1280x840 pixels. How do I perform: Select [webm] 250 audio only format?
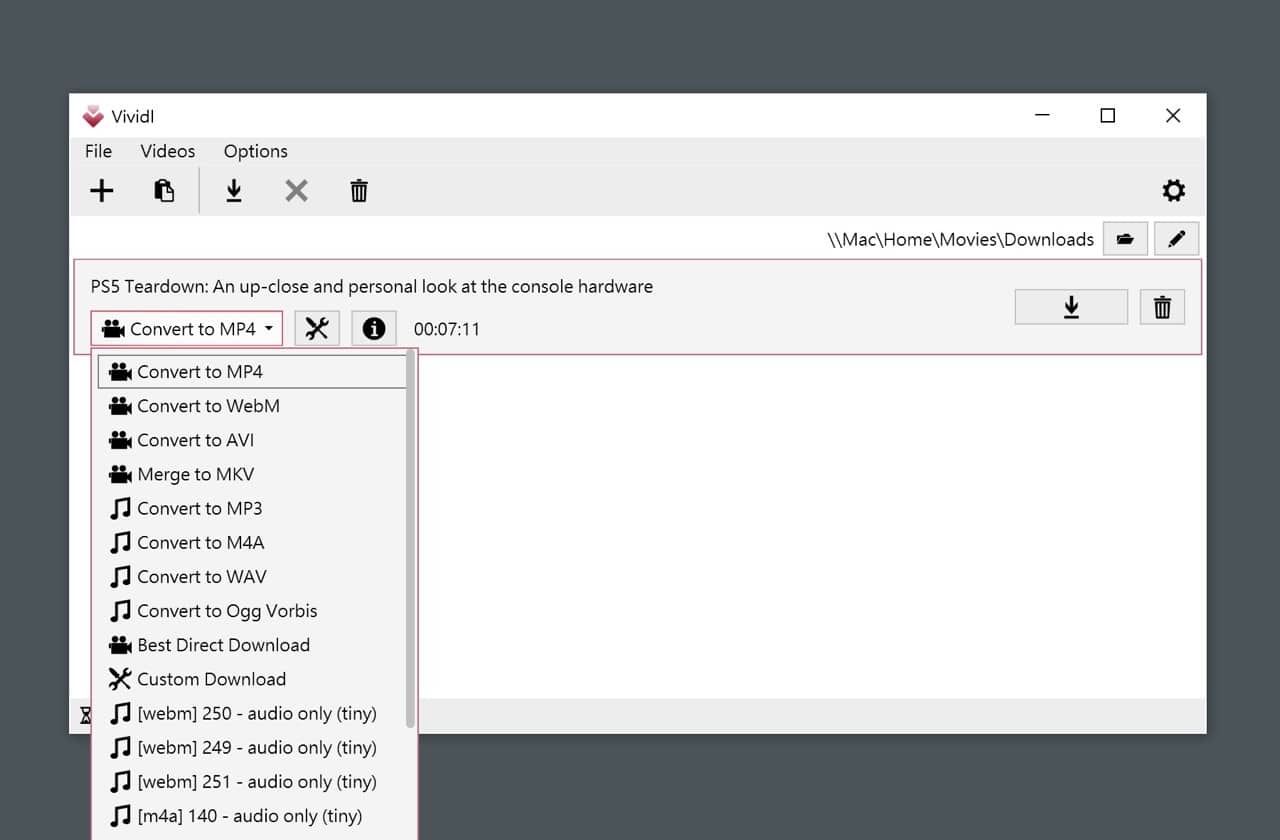pos(252,713)
